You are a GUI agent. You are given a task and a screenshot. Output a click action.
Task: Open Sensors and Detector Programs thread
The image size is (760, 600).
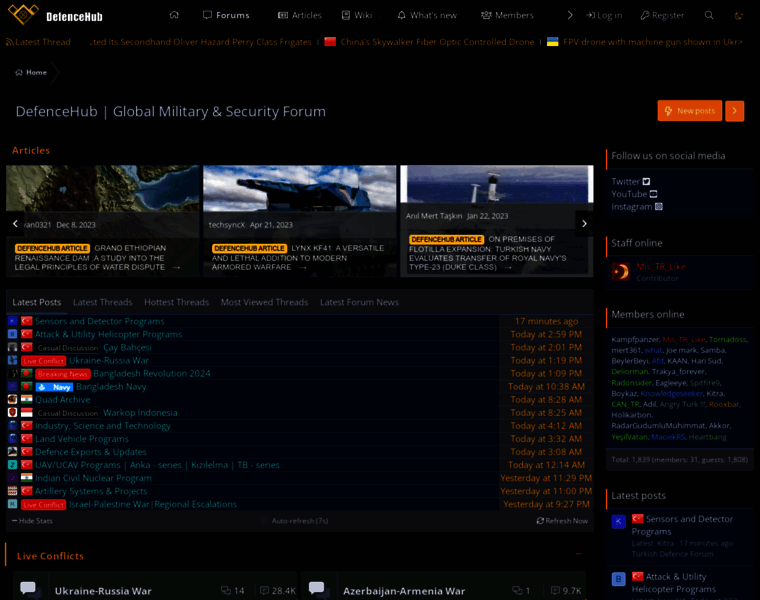tap(99, 321)
